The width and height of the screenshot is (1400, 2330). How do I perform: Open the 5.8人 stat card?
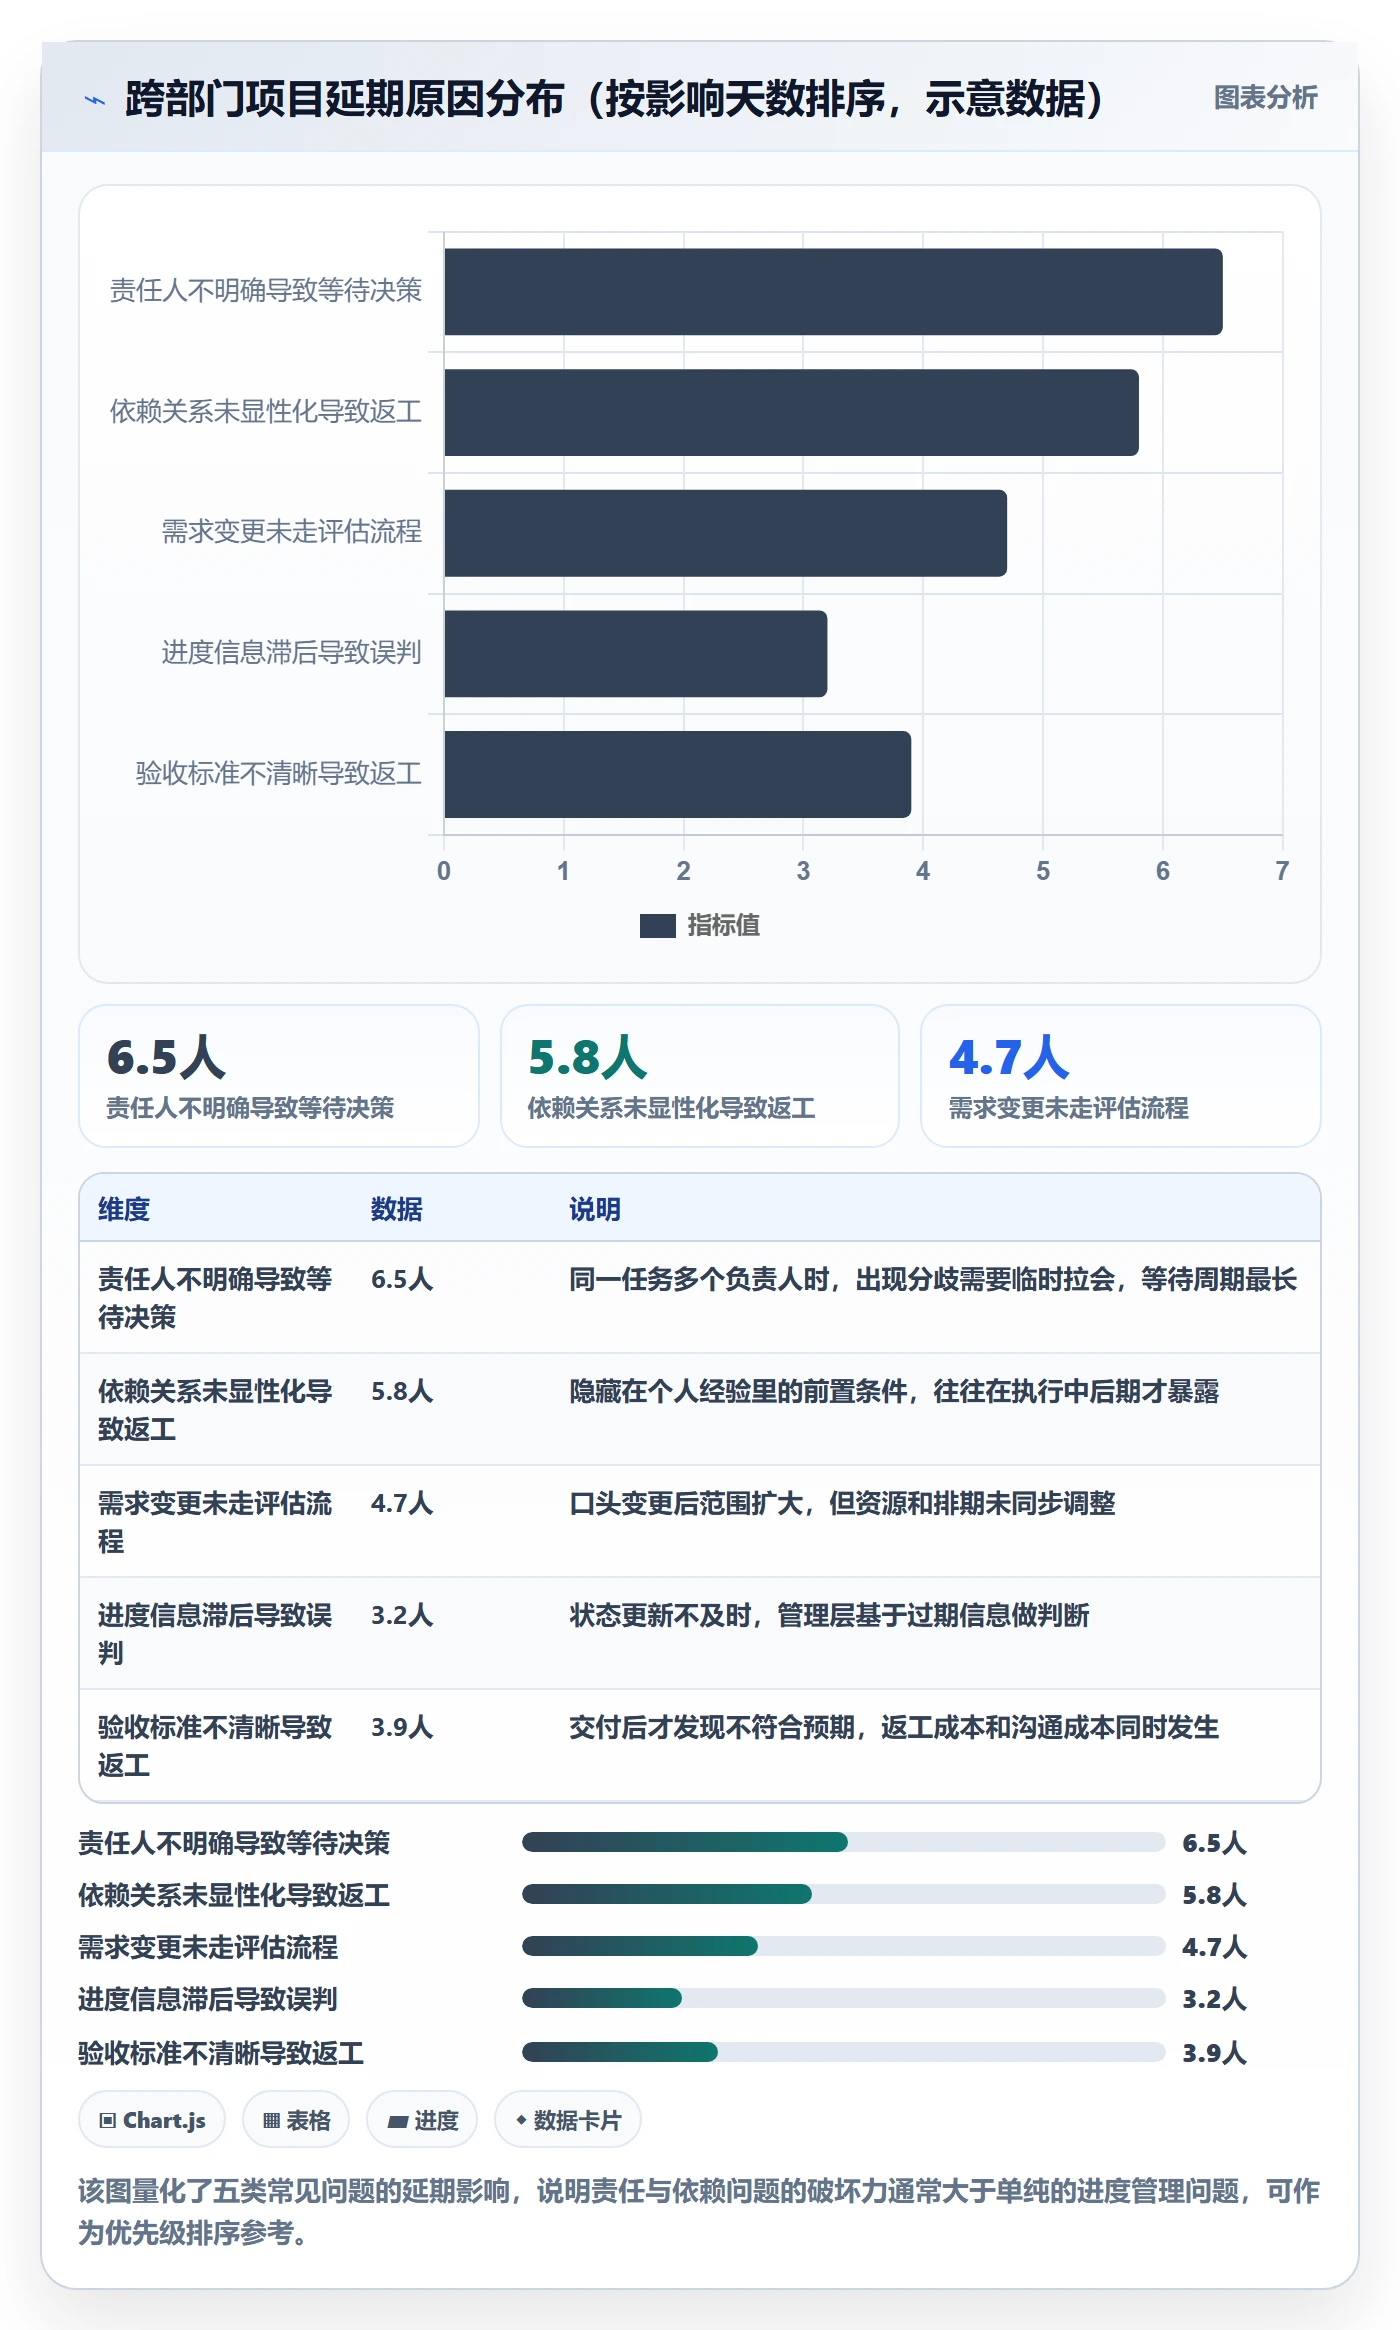(700, 1076)
